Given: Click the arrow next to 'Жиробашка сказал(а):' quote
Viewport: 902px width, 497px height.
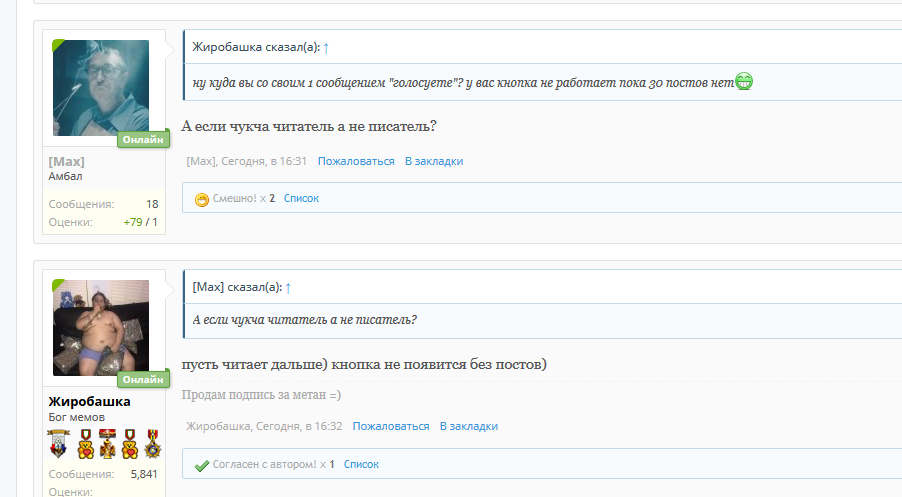Looking at the screenshot, I should [326, 47].
